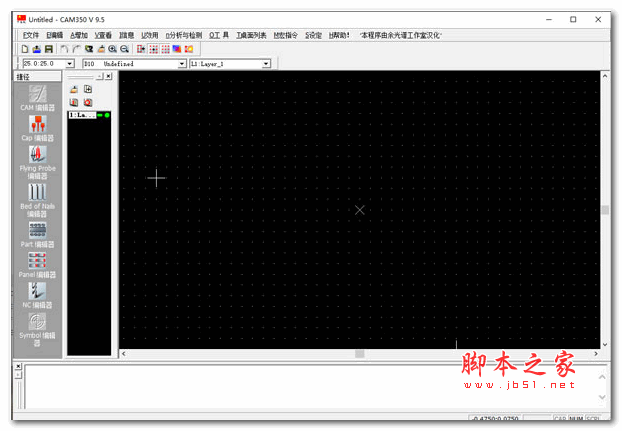The height and width of the screenshot is (431, 622).
Task: Switch to the CAM editor shortcut
Action: (37, 98)
